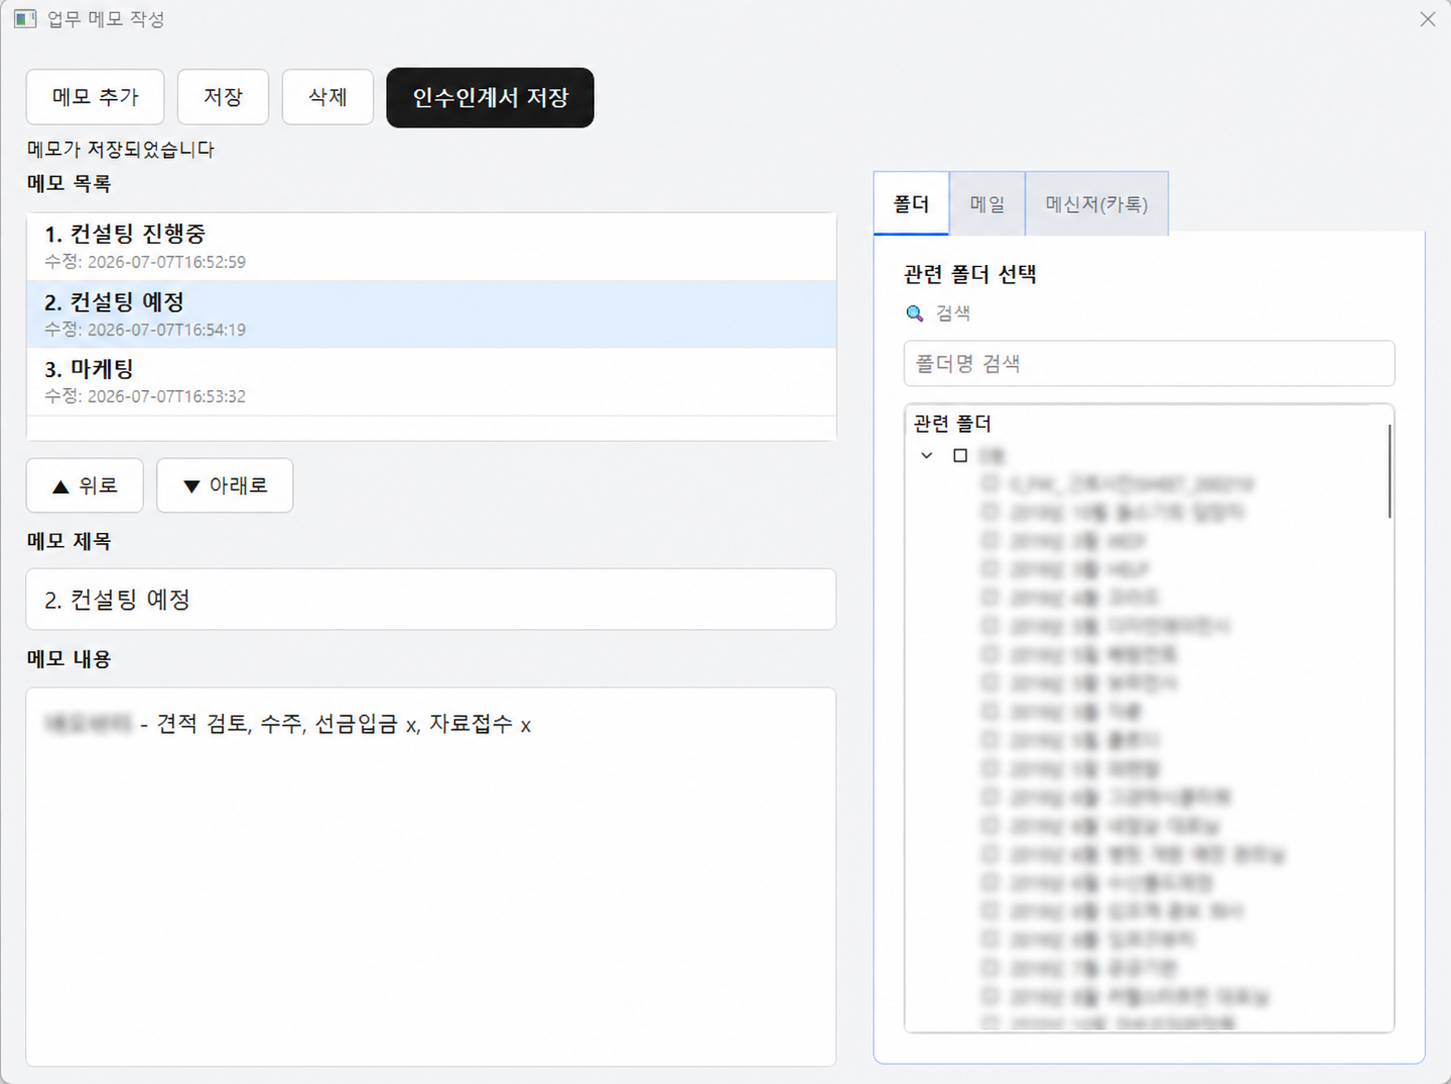This screenshot has width=1451, height=1084.
Task: Click the '메모가 저장되었습니다' status message
Action: point(121,149)
